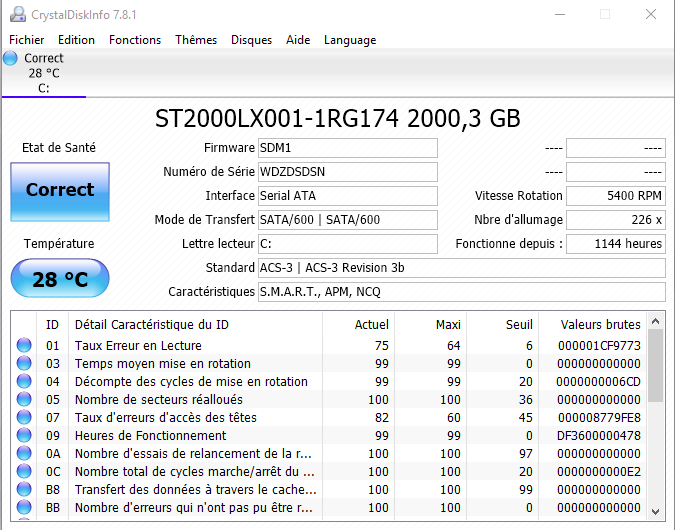Open the Aide menu
Viewport: 675px width, 530px height.
tap(298, 40)
